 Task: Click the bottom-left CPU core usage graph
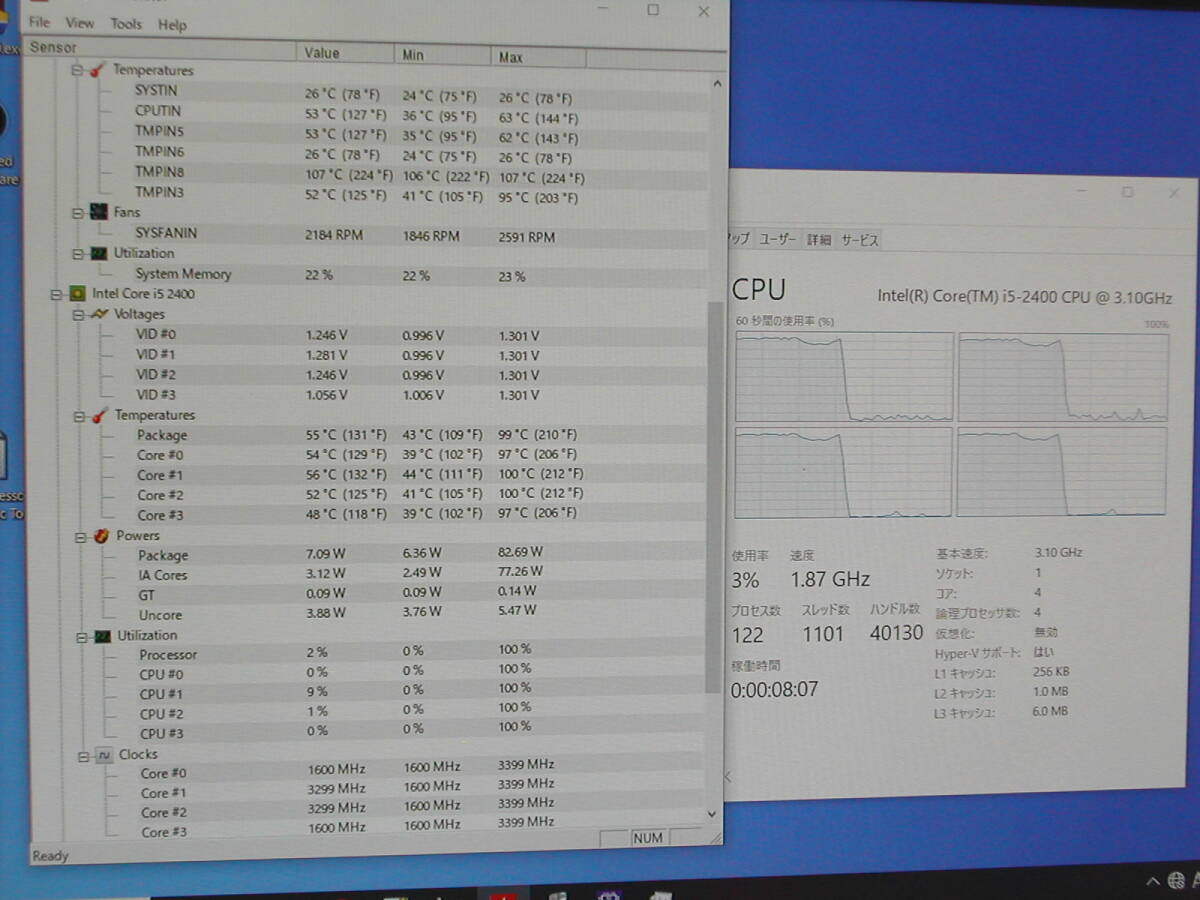[x=844, y=472]
